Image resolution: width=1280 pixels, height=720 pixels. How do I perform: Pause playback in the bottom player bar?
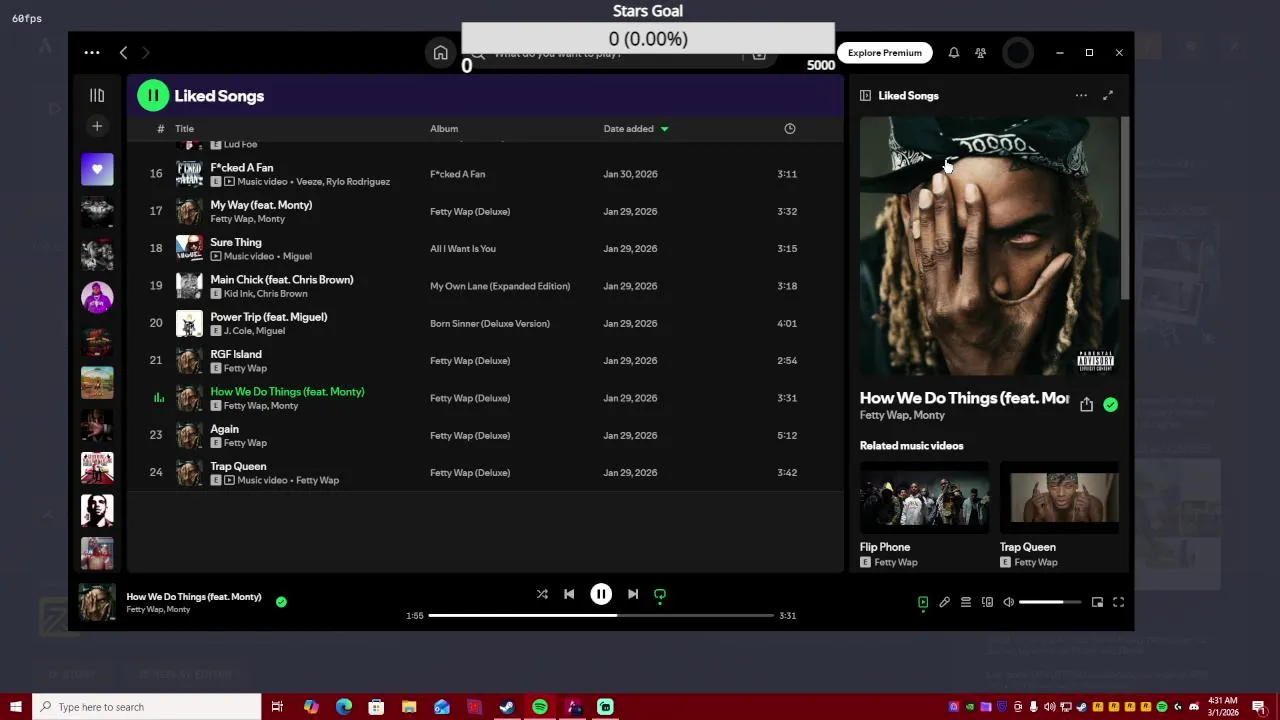(601, 594)
